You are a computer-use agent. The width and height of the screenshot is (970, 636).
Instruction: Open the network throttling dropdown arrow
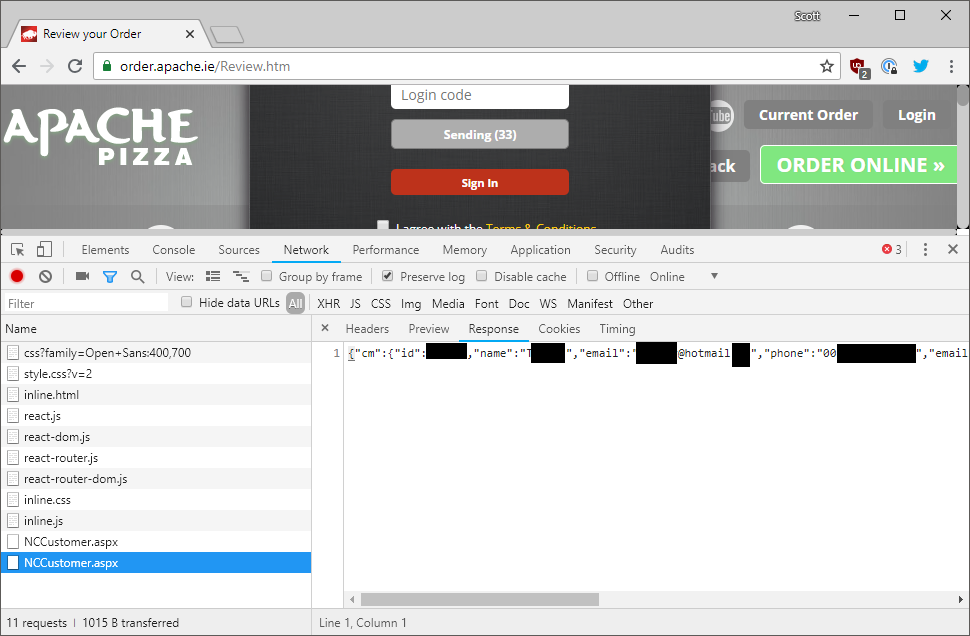(714, 276)
